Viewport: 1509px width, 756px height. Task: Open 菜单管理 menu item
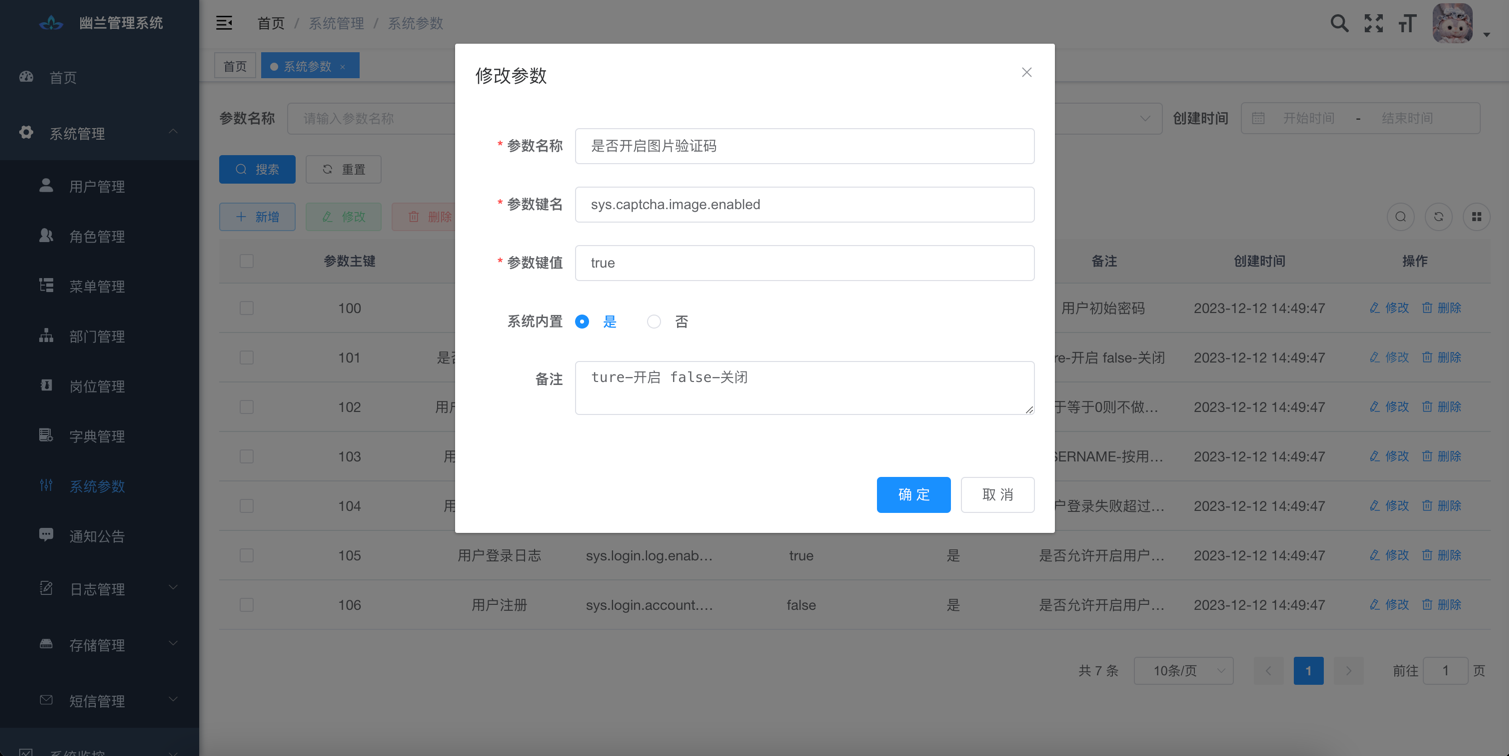[x=99, y=287]
